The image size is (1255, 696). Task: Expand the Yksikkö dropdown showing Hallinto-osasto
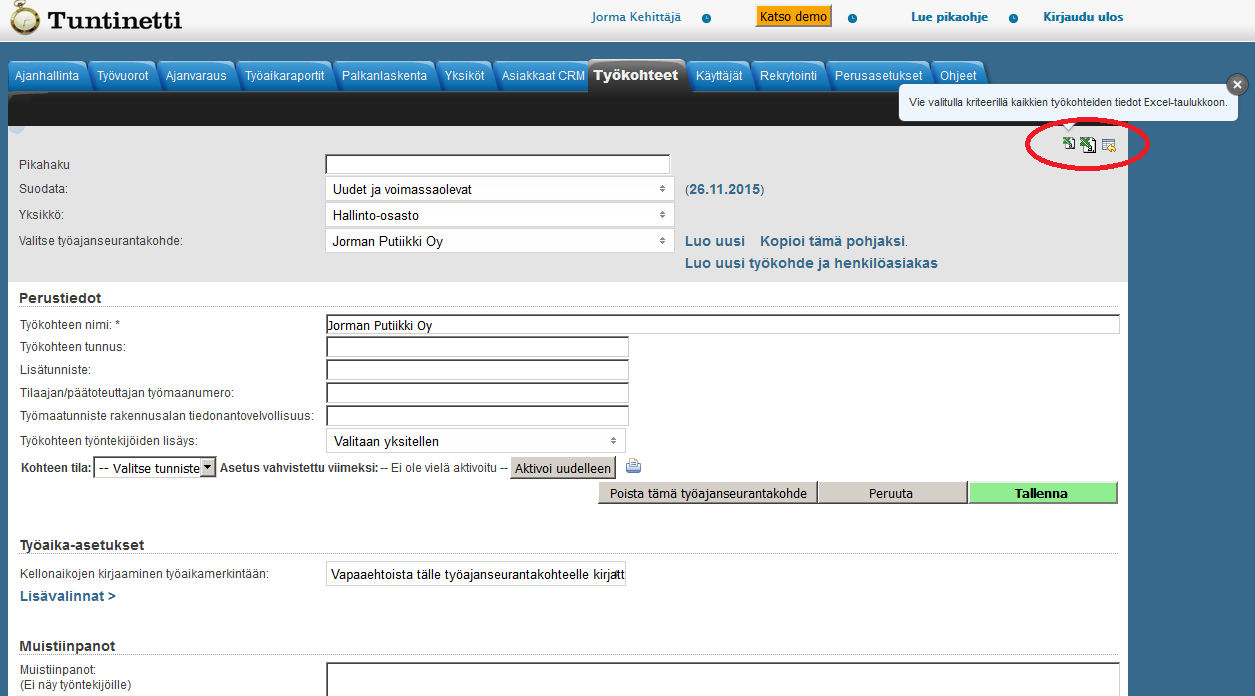[x=499, y=215]
